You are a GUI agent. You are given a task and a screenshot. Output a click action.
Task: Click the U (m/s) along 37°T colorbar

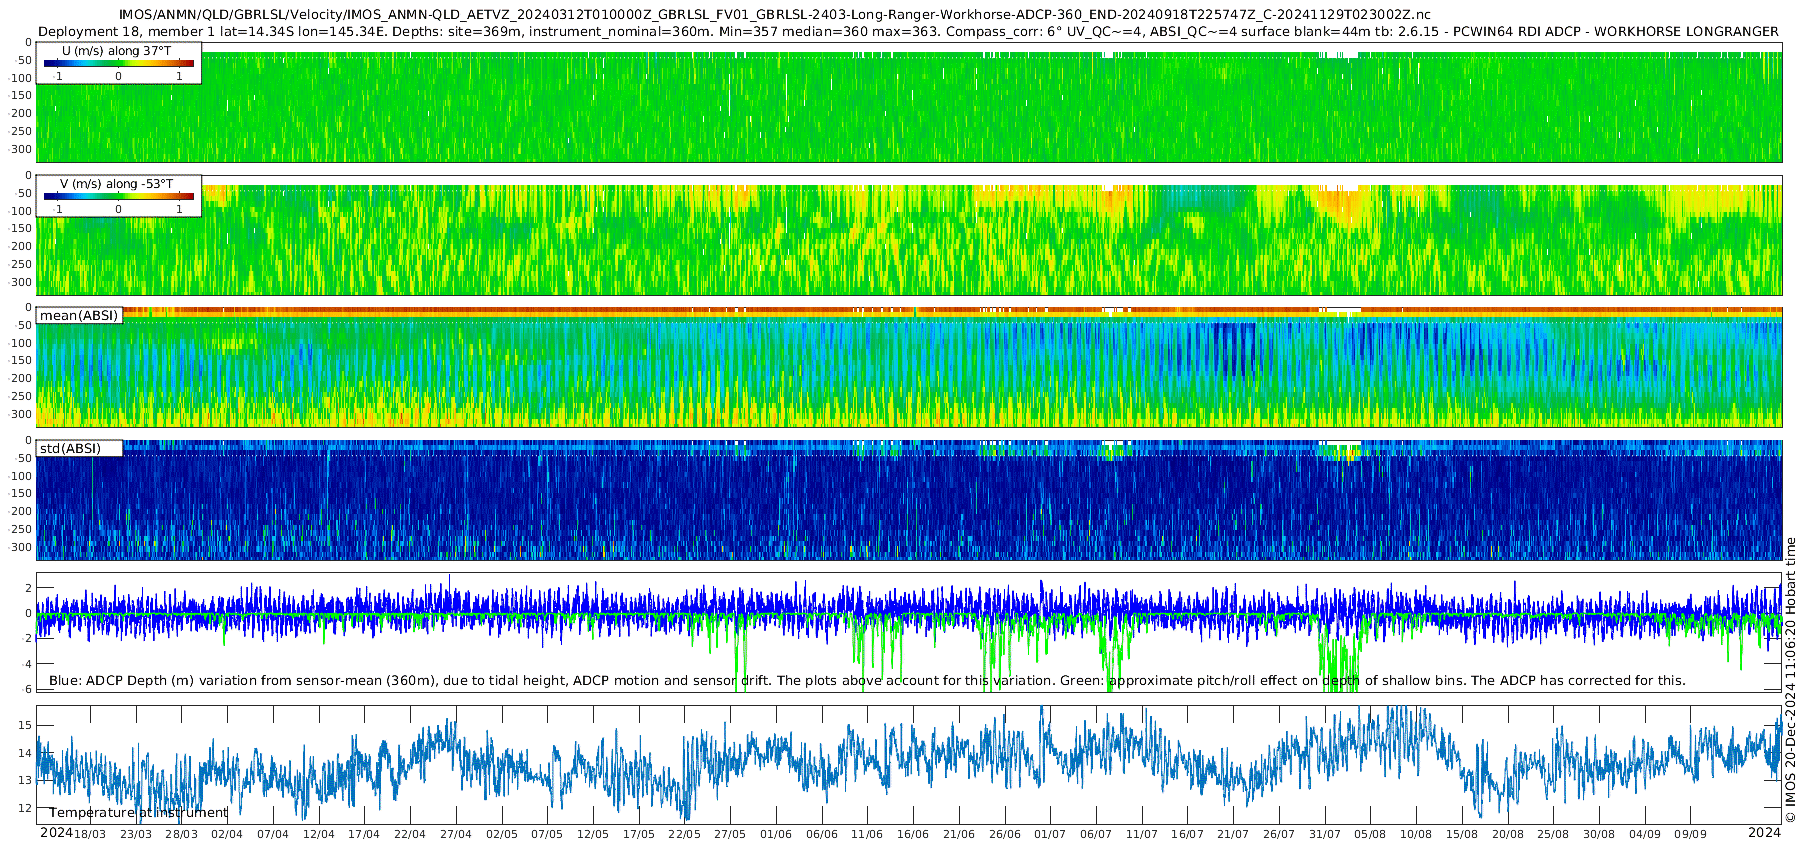click(119, 63)
